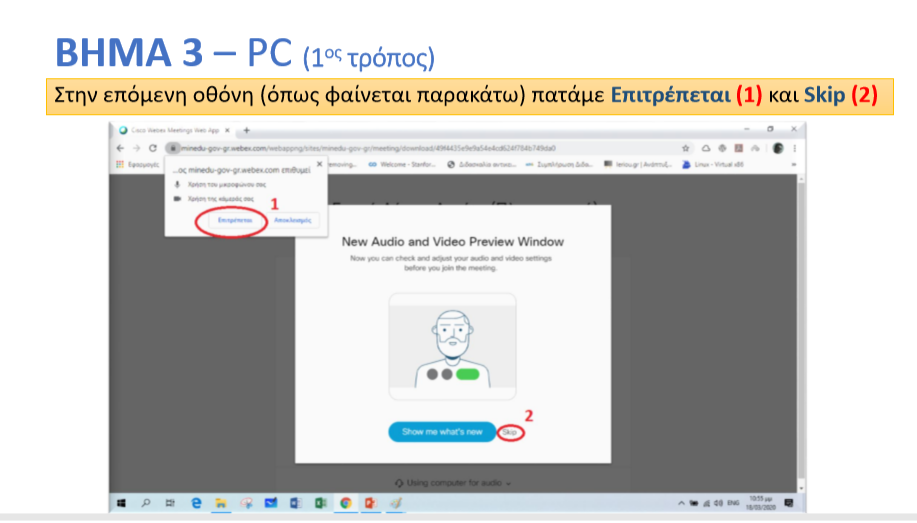The width and height of the screenshot is (917, 523).
Task: Go back with the browser back arrow
Action: [x=120, y=148]
